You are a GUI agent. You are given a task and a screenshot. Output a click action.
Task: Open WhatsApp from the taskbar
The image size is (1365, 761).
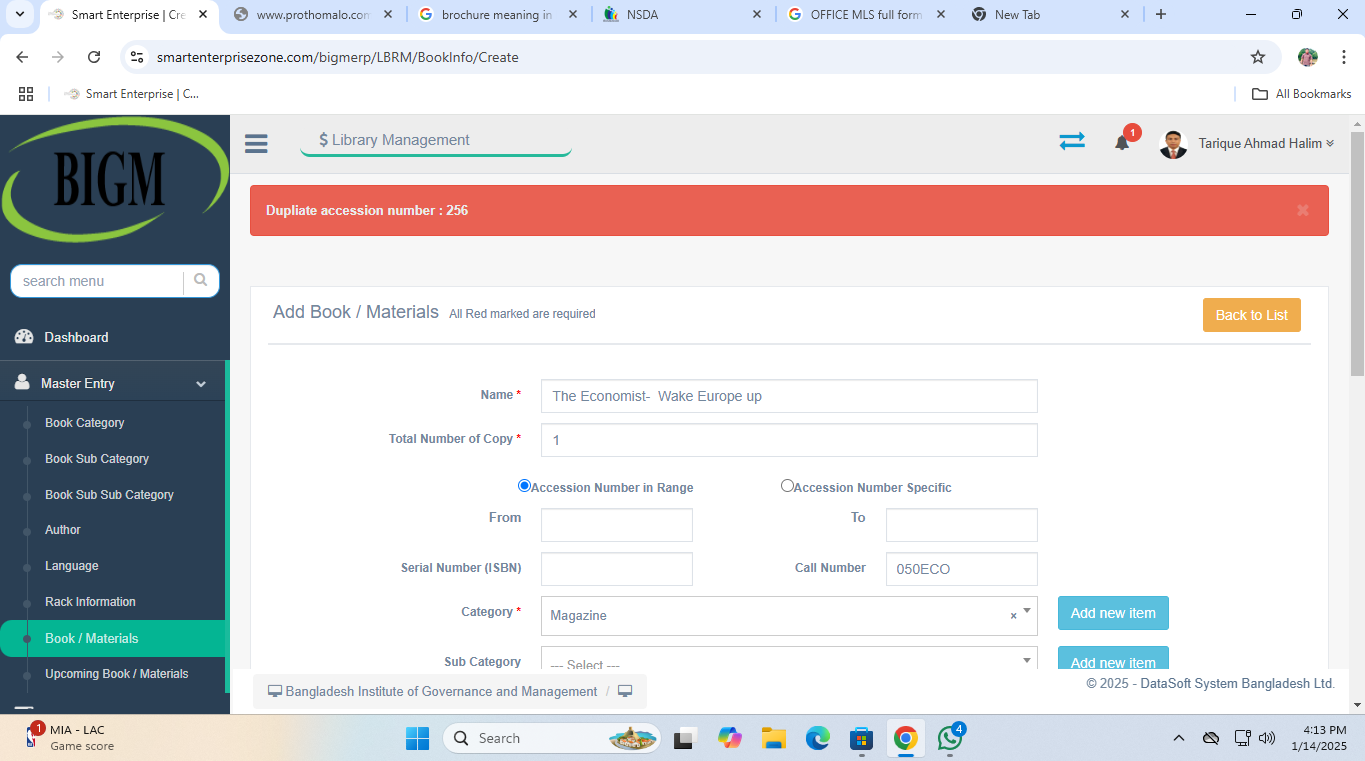[x=949, y=738]
